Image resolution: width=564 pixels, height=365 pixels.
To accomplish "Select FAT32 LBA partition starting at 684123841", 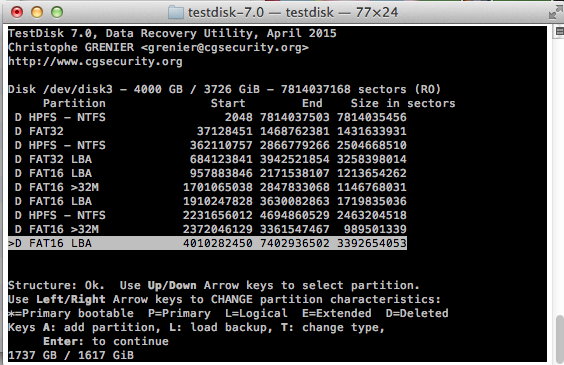I will coord(210,159).
